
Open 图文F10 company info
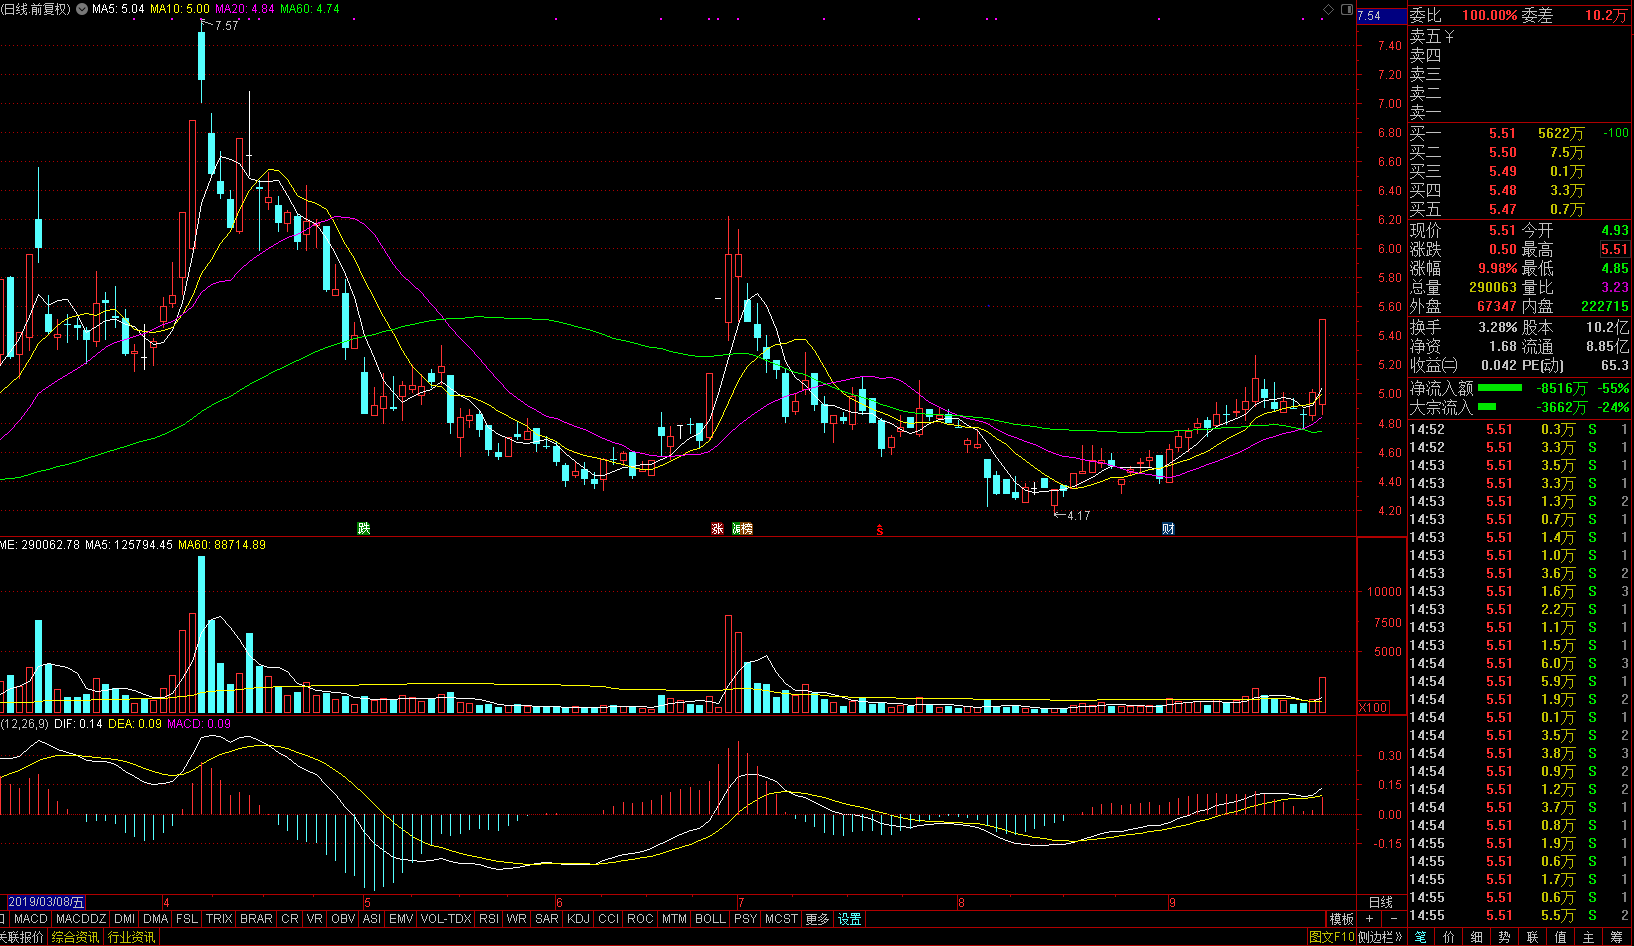pyautogui.click(x=1331, y=937)
